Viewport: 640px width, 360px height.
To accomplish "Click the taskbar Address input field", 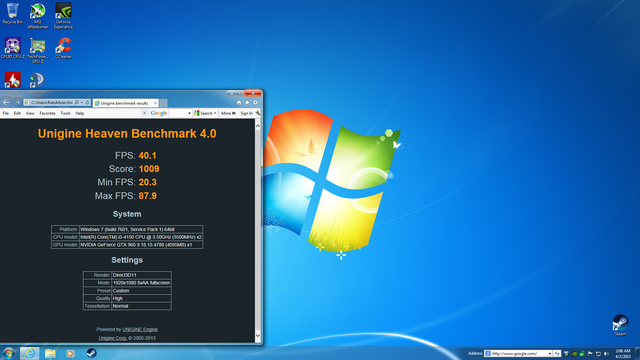I will (519, 353).
